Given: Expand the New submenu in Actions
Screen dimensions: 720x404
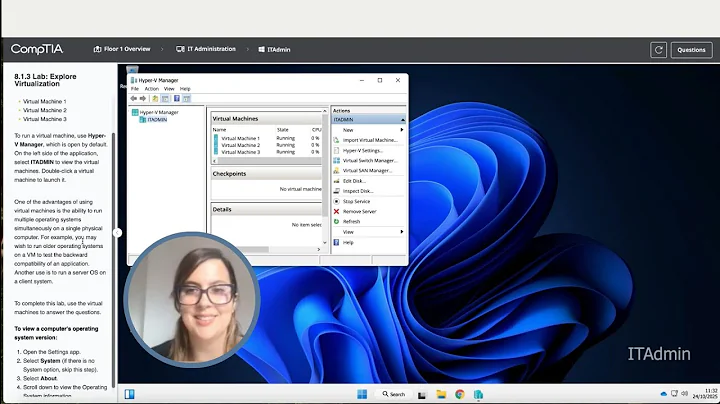Looking at the screenshot, I should 368,130.
